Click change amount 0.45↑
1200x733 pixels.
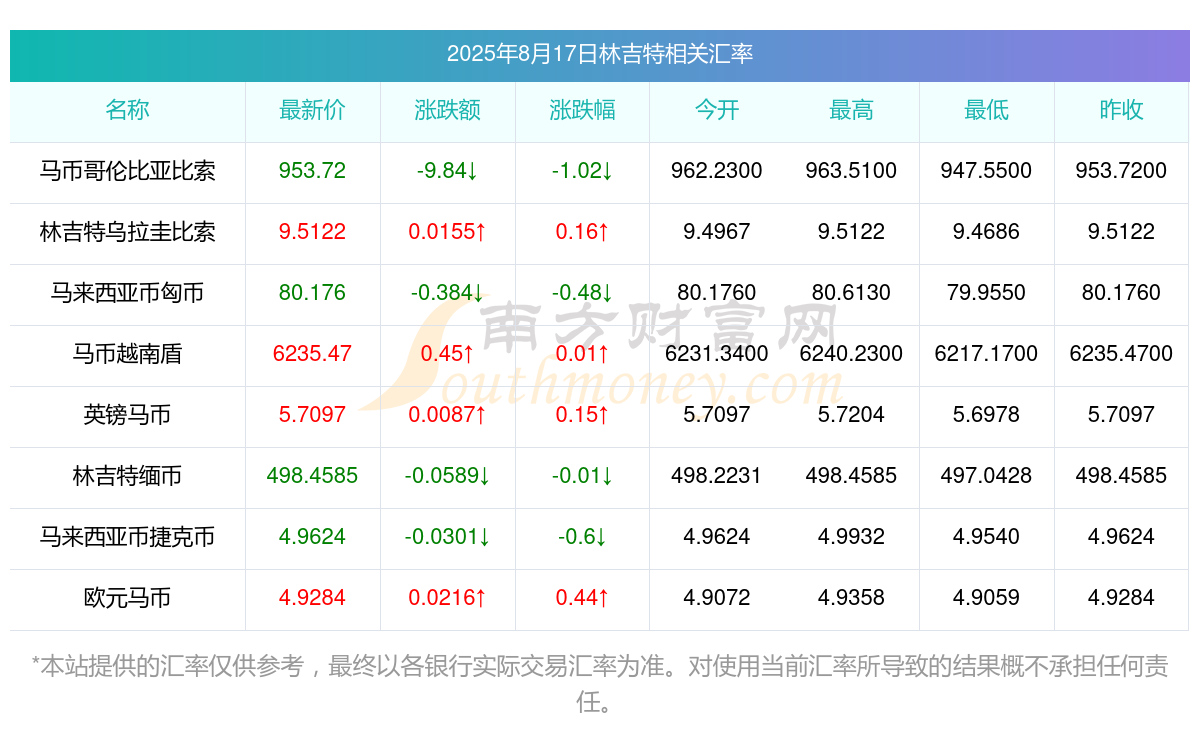447,354
